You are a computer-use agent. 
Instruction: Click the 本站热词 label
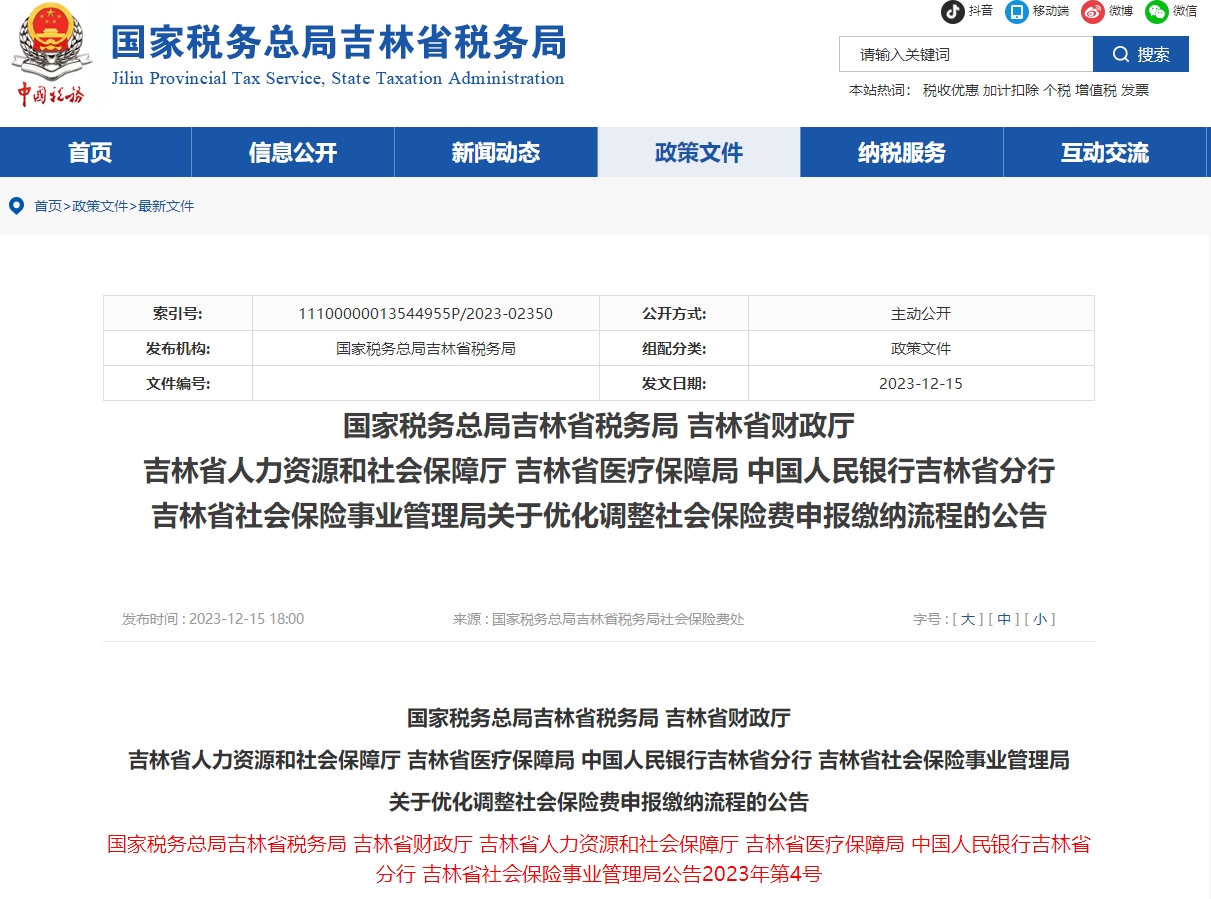[880, 90]
